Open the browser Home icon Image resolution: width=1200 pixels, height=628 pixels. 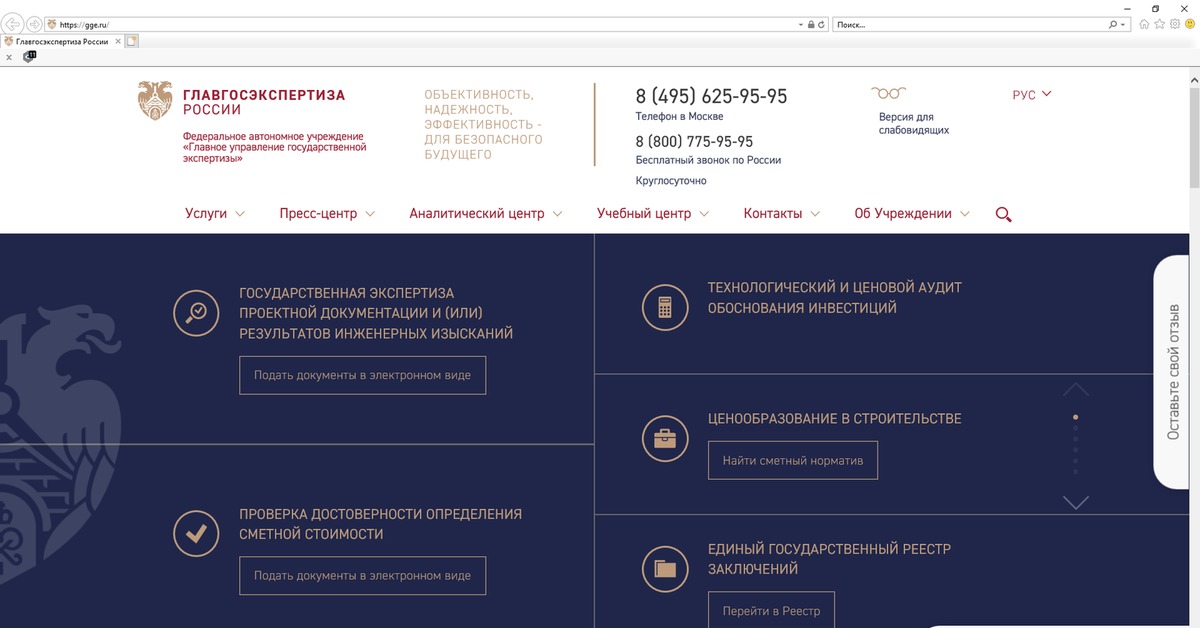point(1144,24)
